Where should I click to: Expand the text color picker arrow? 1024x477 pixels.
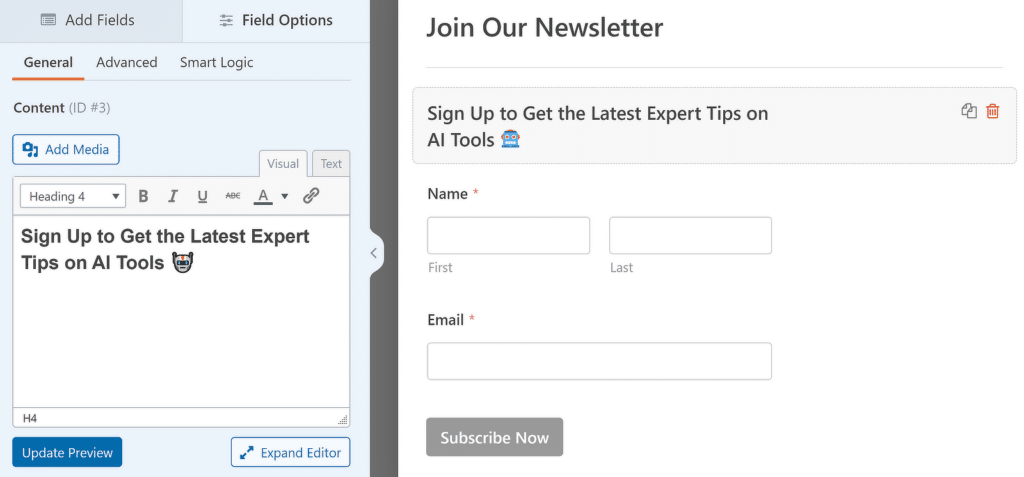tap(284, 196)
